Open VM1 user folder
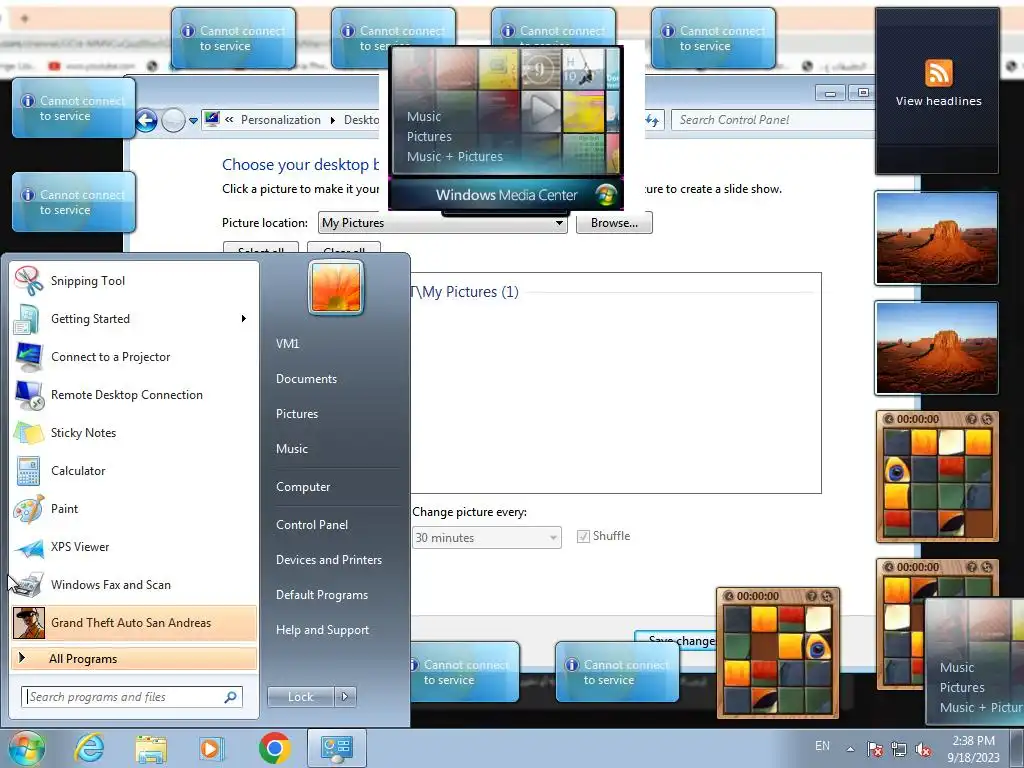 [x=287, y=344]
